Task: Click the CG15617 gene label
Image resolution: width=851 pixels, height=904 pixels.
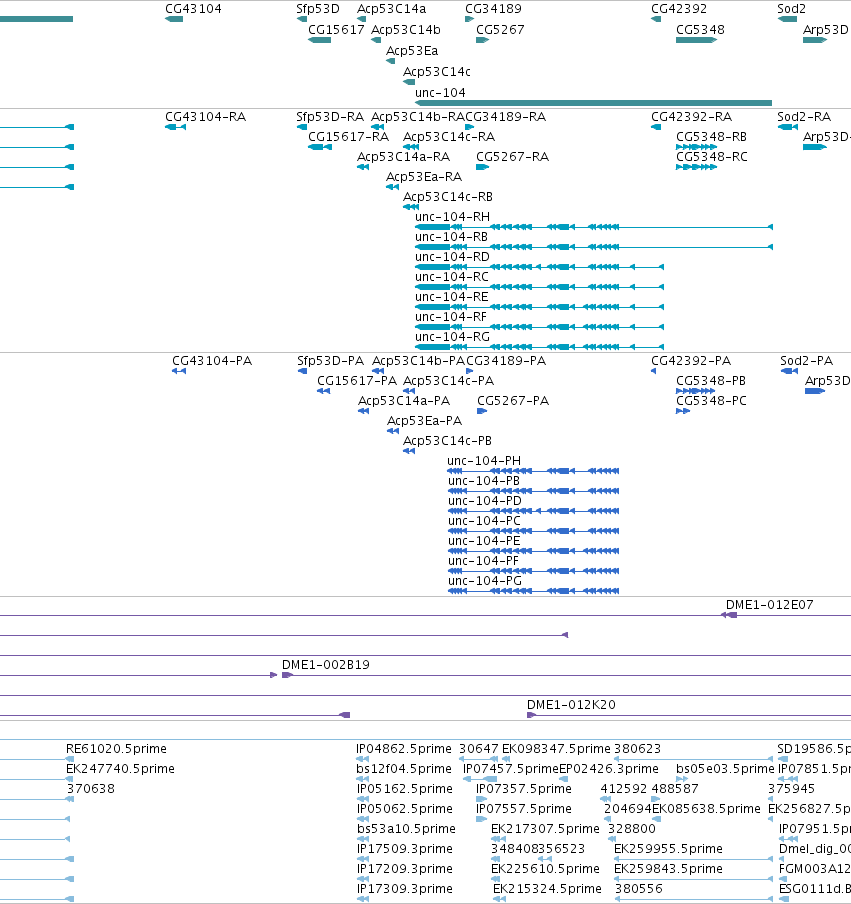Action: [336, 29]
